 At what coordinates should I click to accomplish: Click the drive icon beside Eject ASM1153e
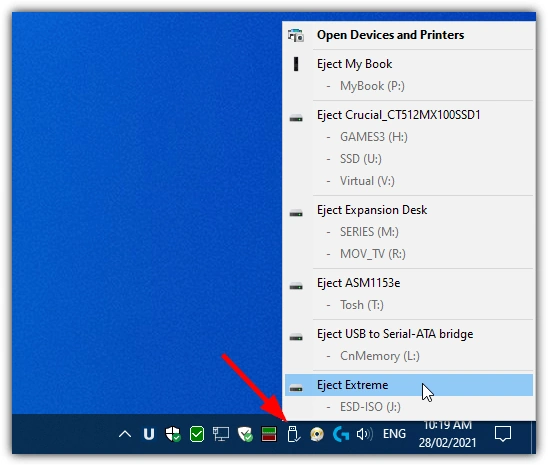coord(296,286)
